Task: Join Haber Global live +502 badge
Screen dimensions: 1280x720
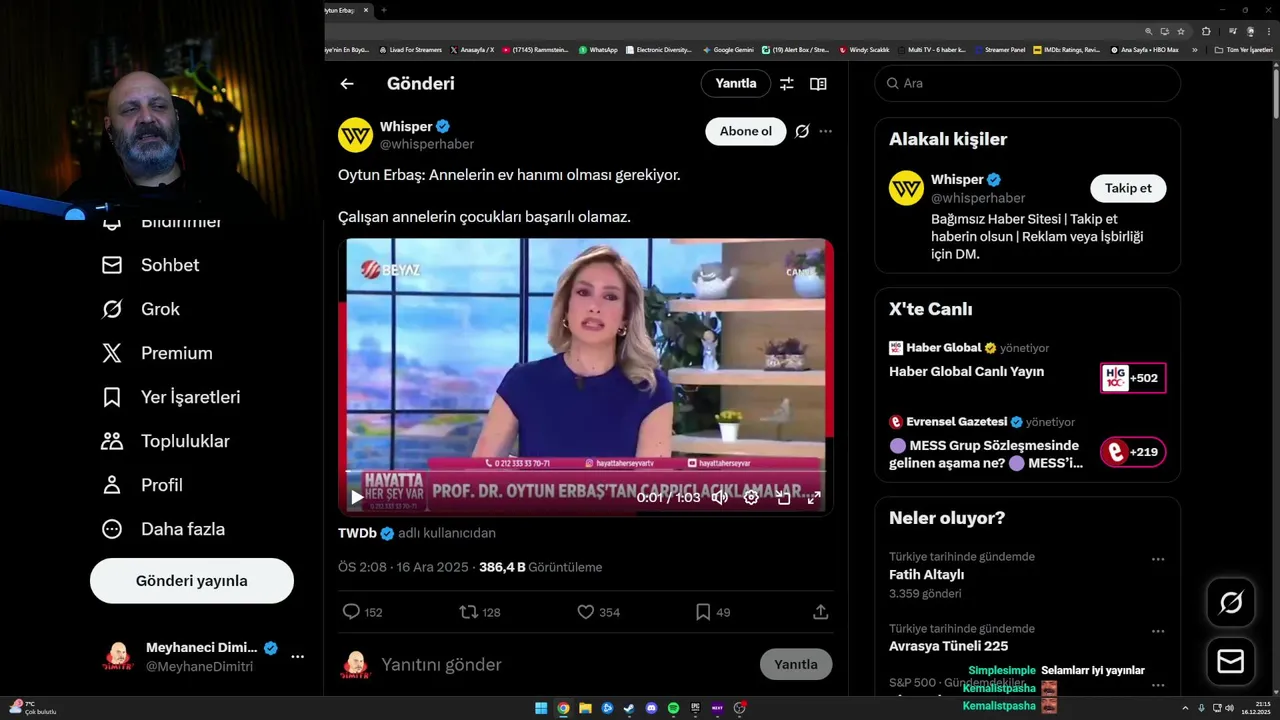Action: point(1133,378)
